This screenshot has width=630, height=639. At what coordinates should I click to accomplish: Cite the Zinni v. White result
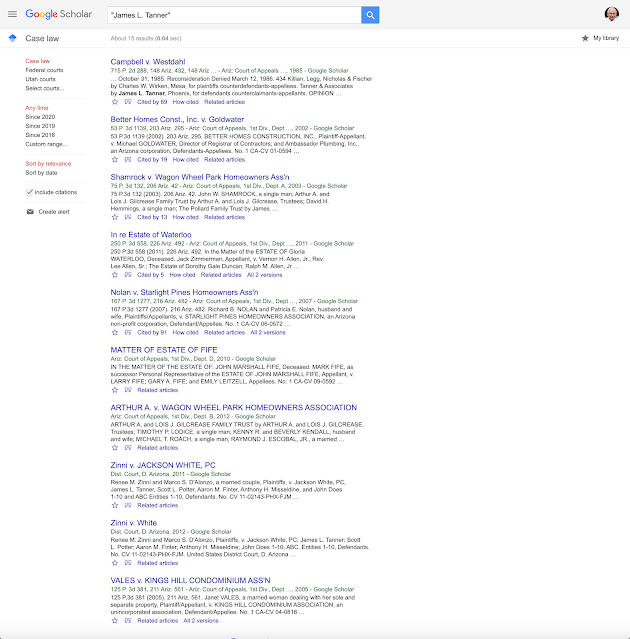pyautogui.click(x=128, y=563)
